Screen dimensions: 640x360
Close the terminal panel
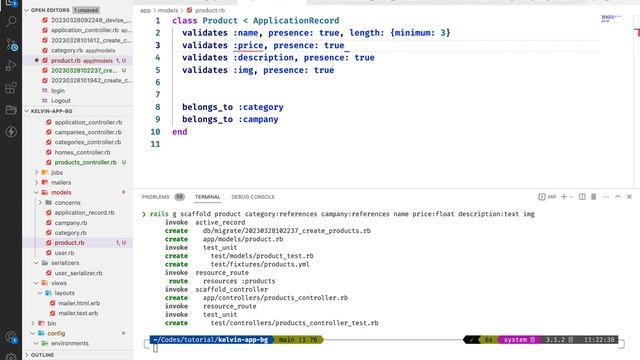coord(629,197)
